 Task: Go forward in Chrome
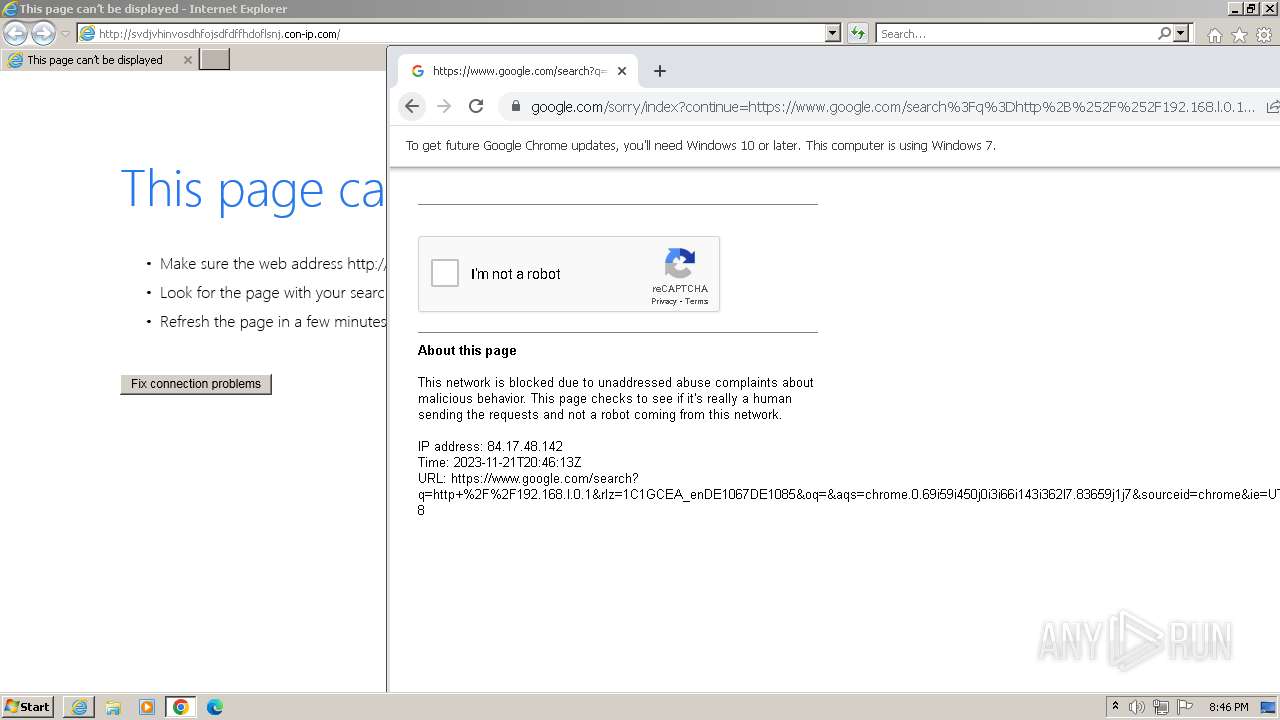tap(444, 106)
